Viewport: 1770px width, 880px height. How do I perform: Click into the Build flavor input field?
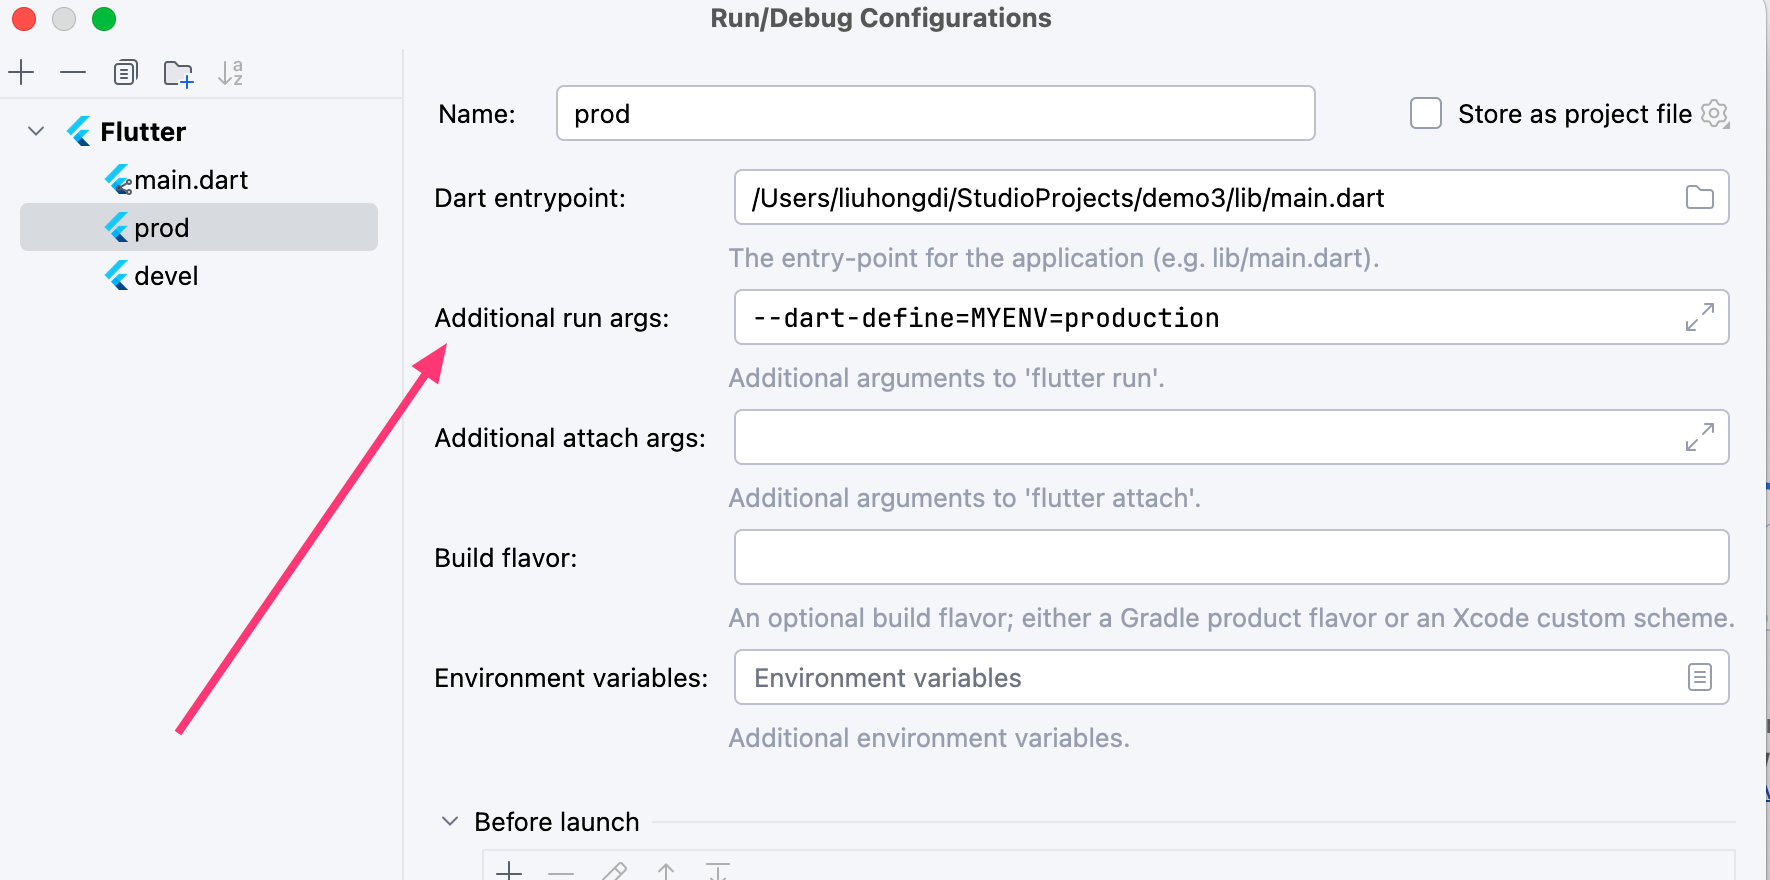1230,558
